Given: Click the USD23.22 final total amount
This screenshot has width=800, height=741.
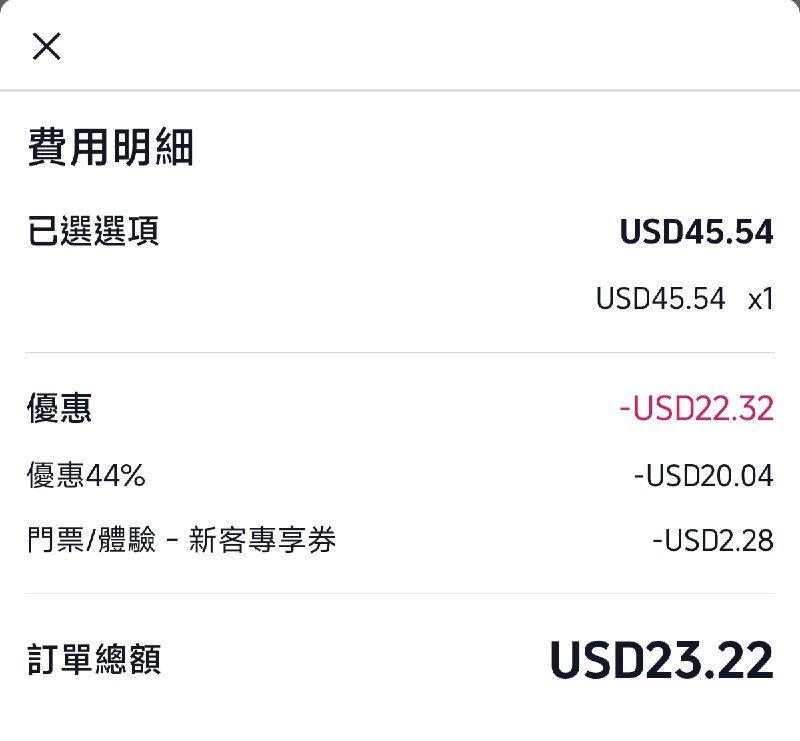Looking at the screenshot, I should tap(663, 660).
